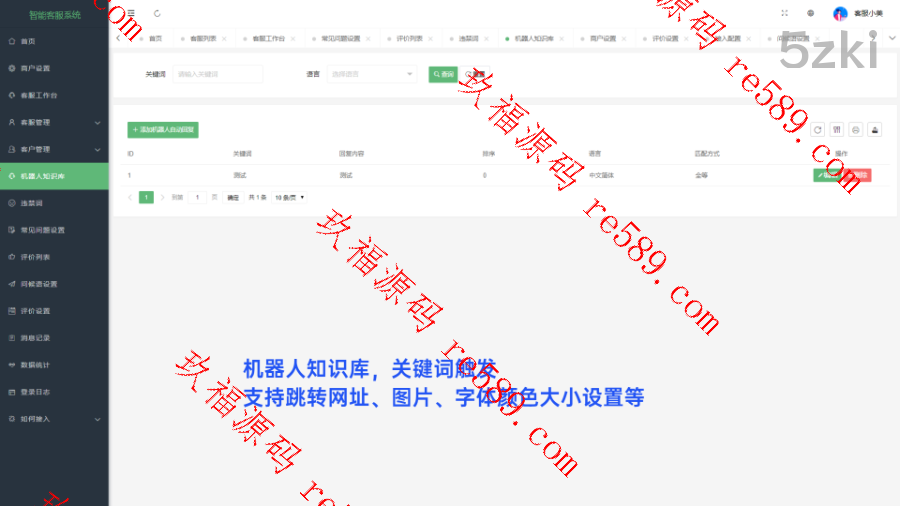Toggle the sidebar collapse hamburger icon
The width and height of the screenshot is (900, 506).
[x=131, y=13]
